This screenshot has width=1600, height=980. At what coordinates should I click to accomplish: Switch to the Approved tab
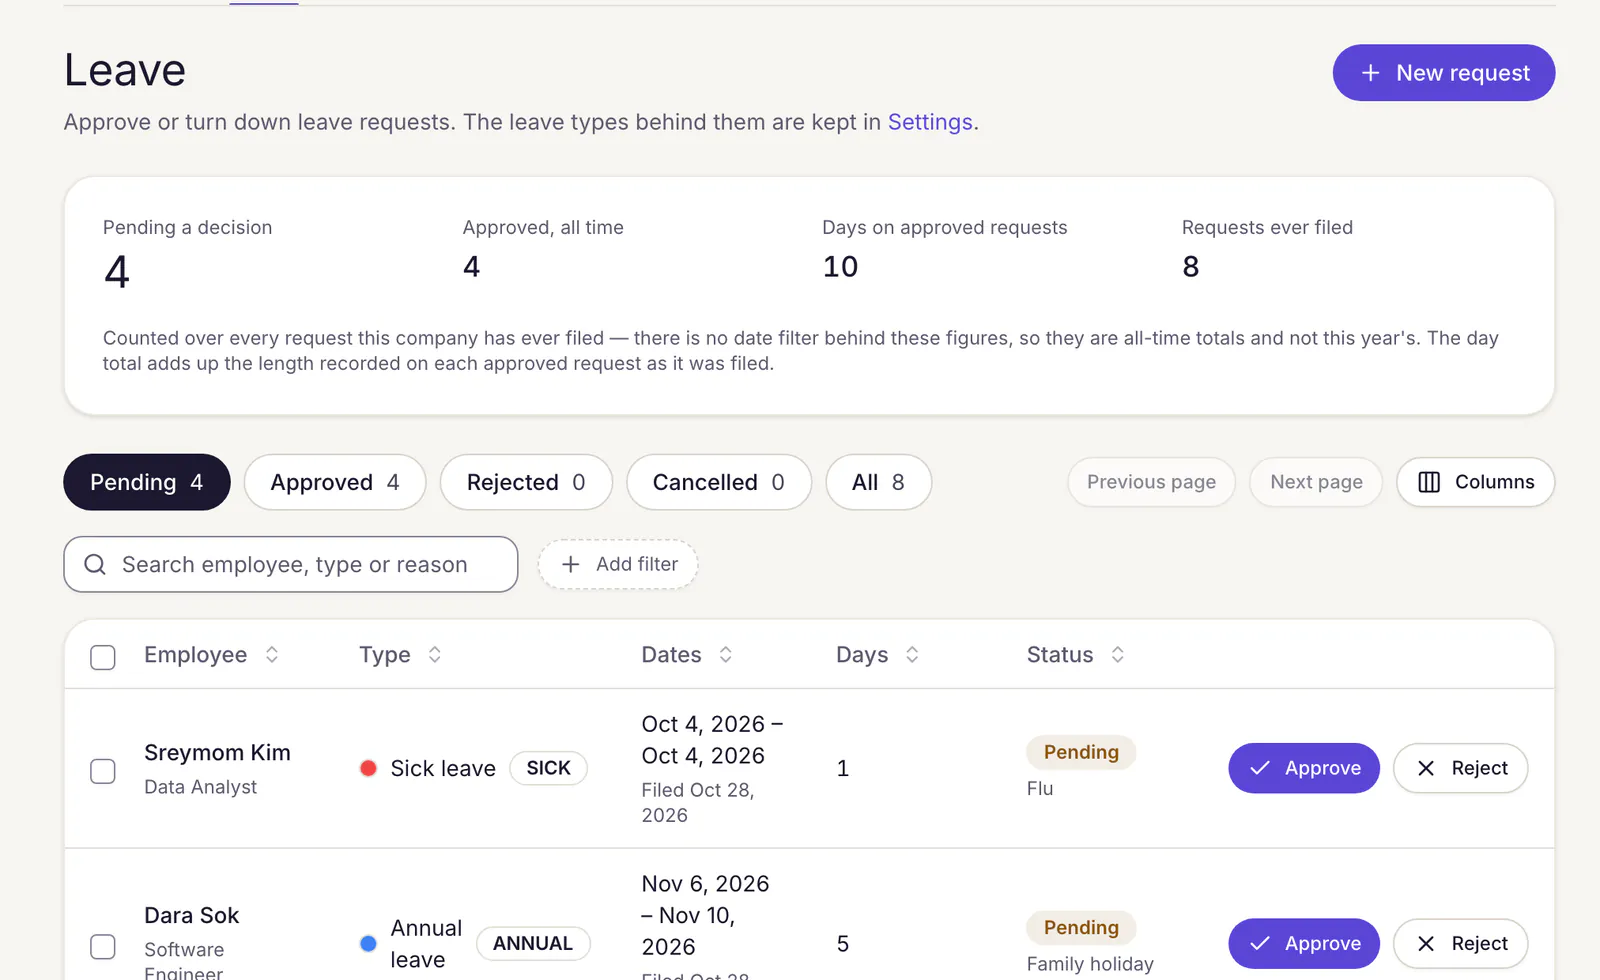(335, 482)
